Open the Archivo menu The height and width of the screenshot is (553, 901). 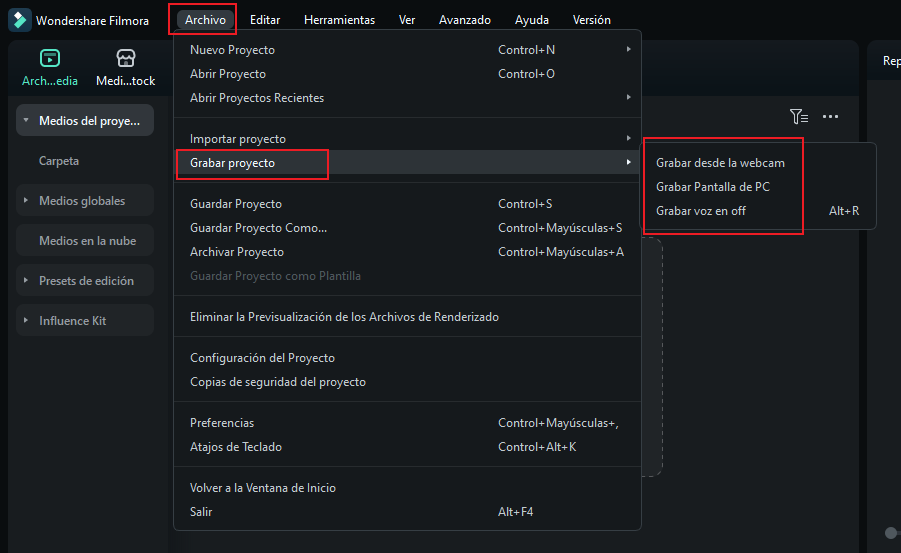click(205, 20)
